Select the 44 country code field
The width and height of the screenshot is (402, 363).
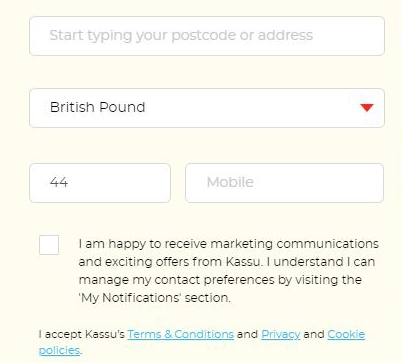click(x=100, y=183)
